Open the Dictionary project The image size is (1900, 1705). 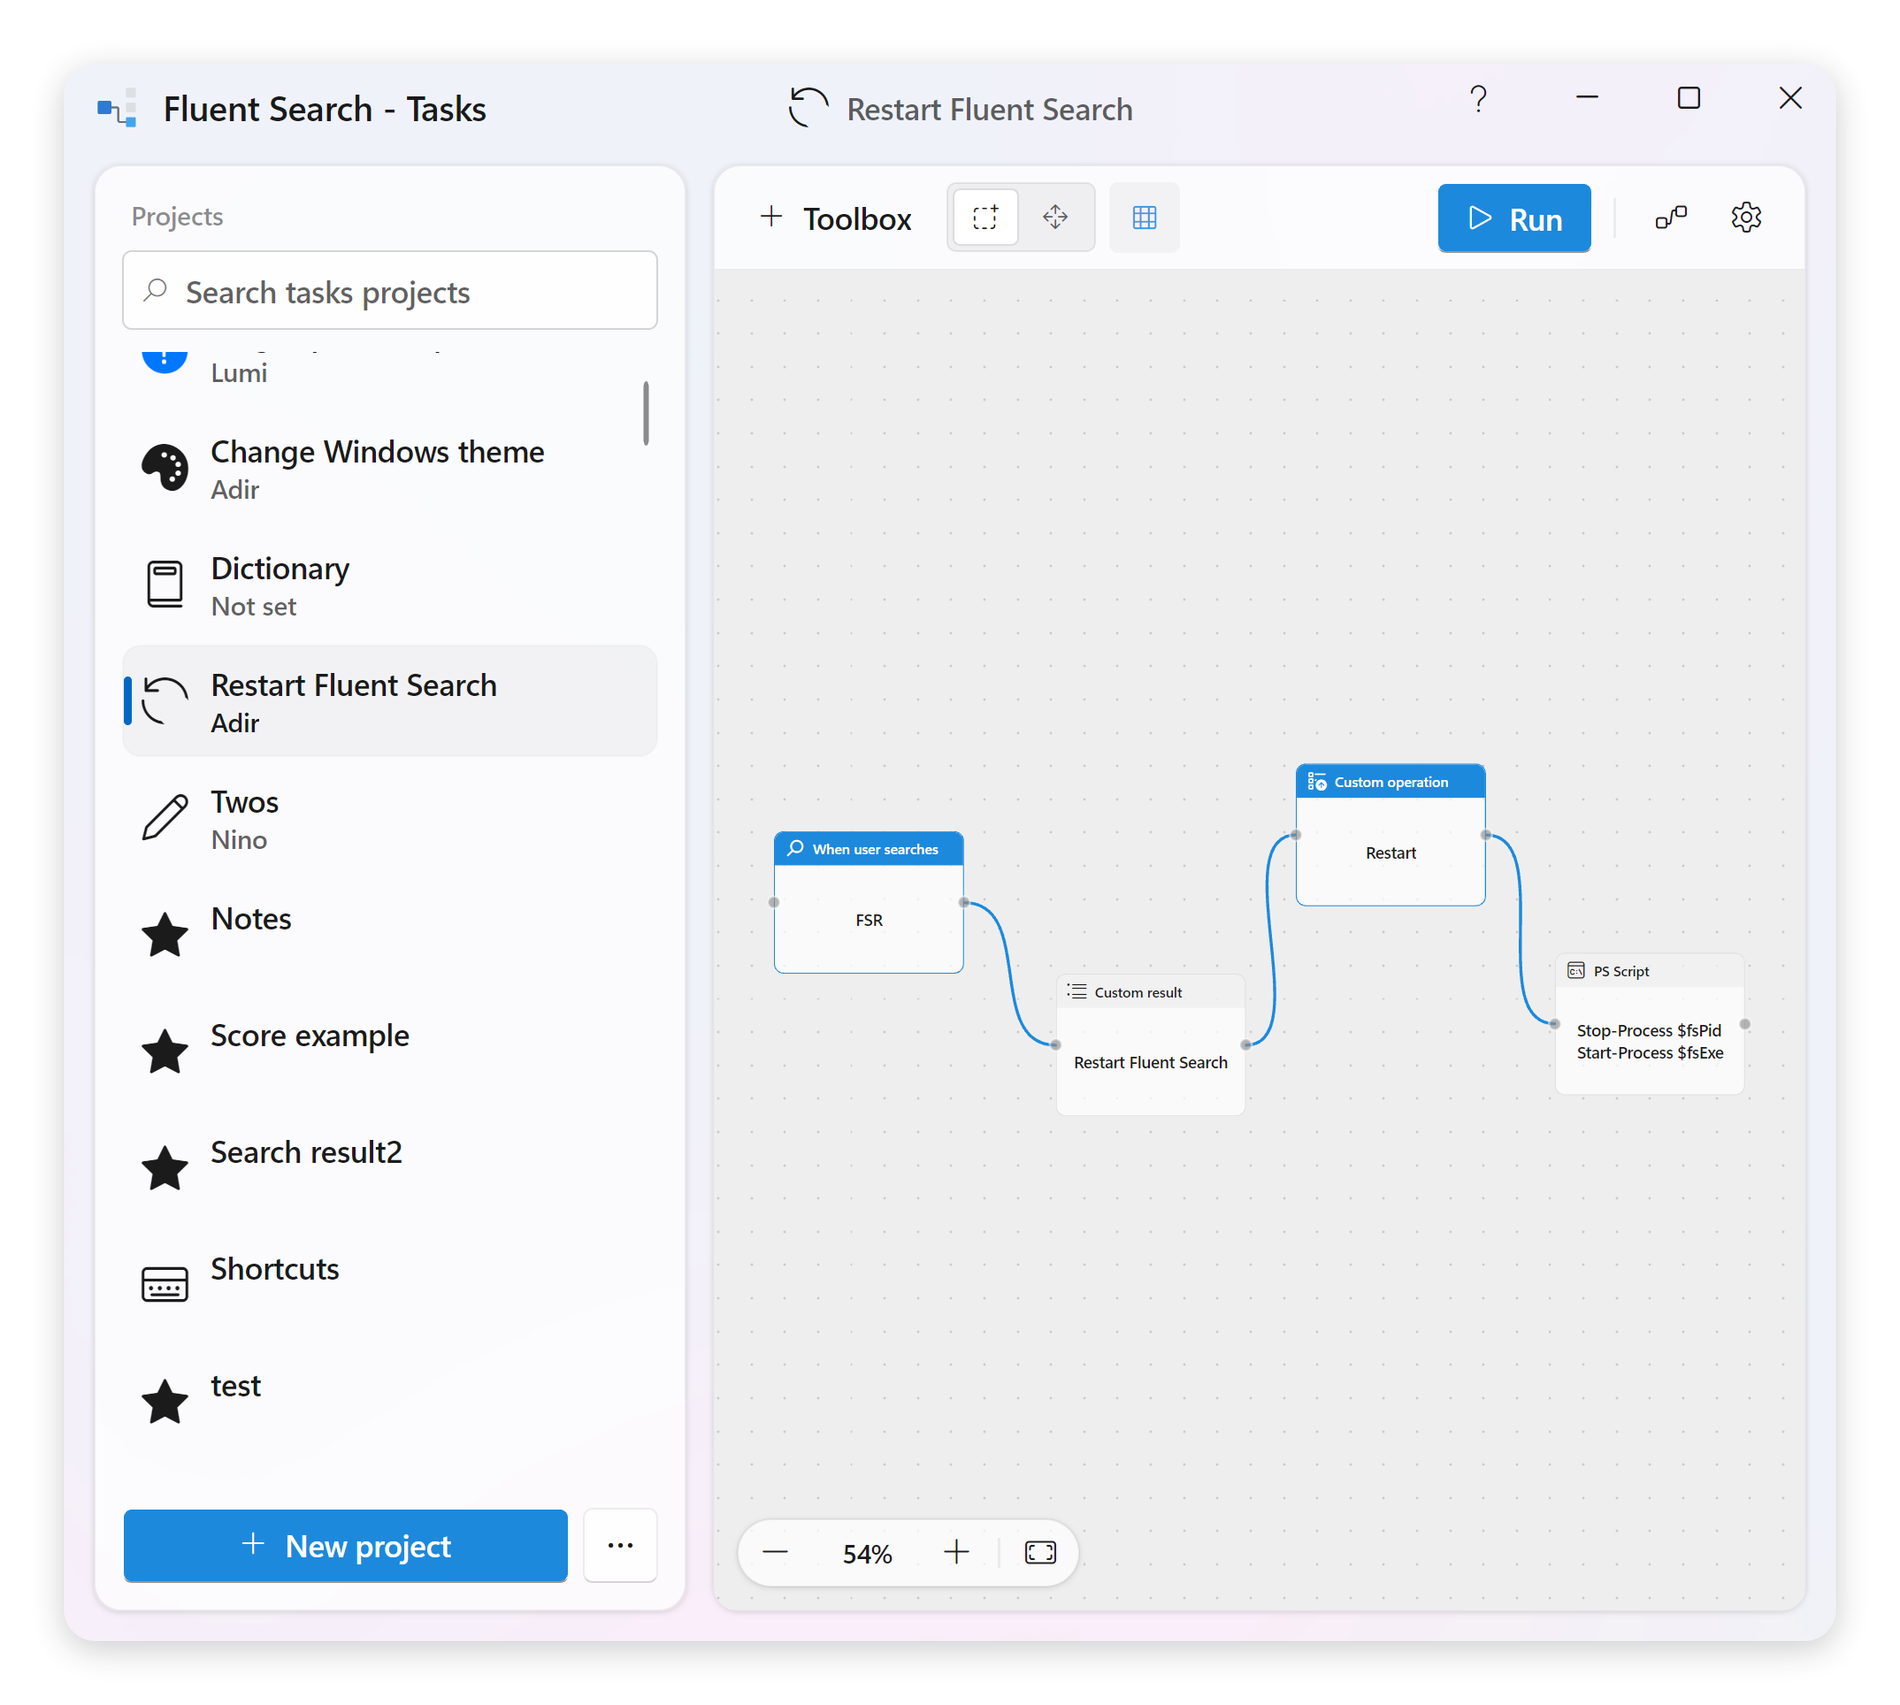pos(390,585)
